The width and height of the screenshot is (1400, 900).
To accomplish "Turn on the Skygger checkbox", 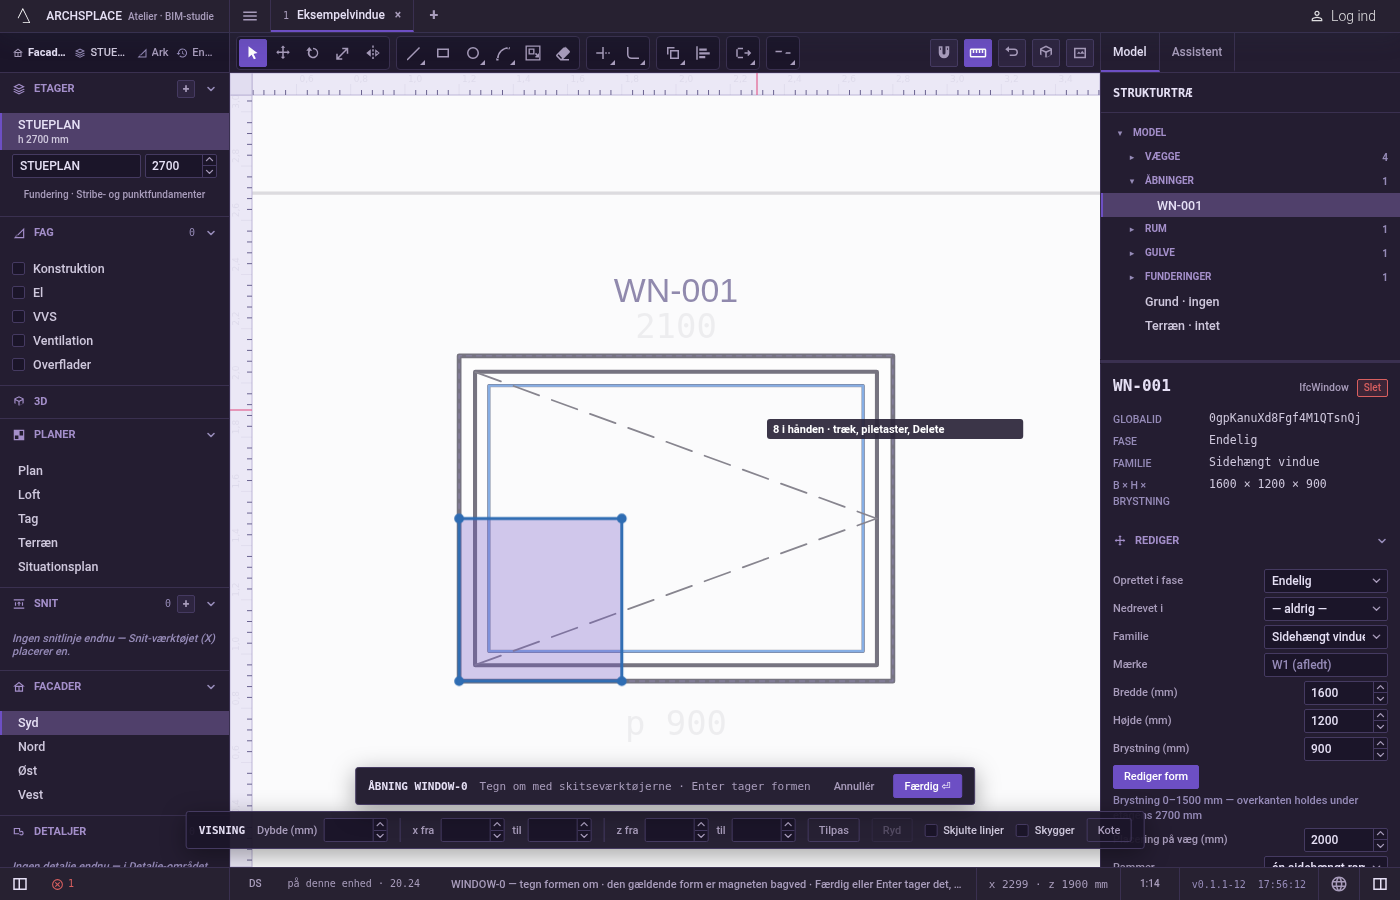I will (x=1022, y=830).
